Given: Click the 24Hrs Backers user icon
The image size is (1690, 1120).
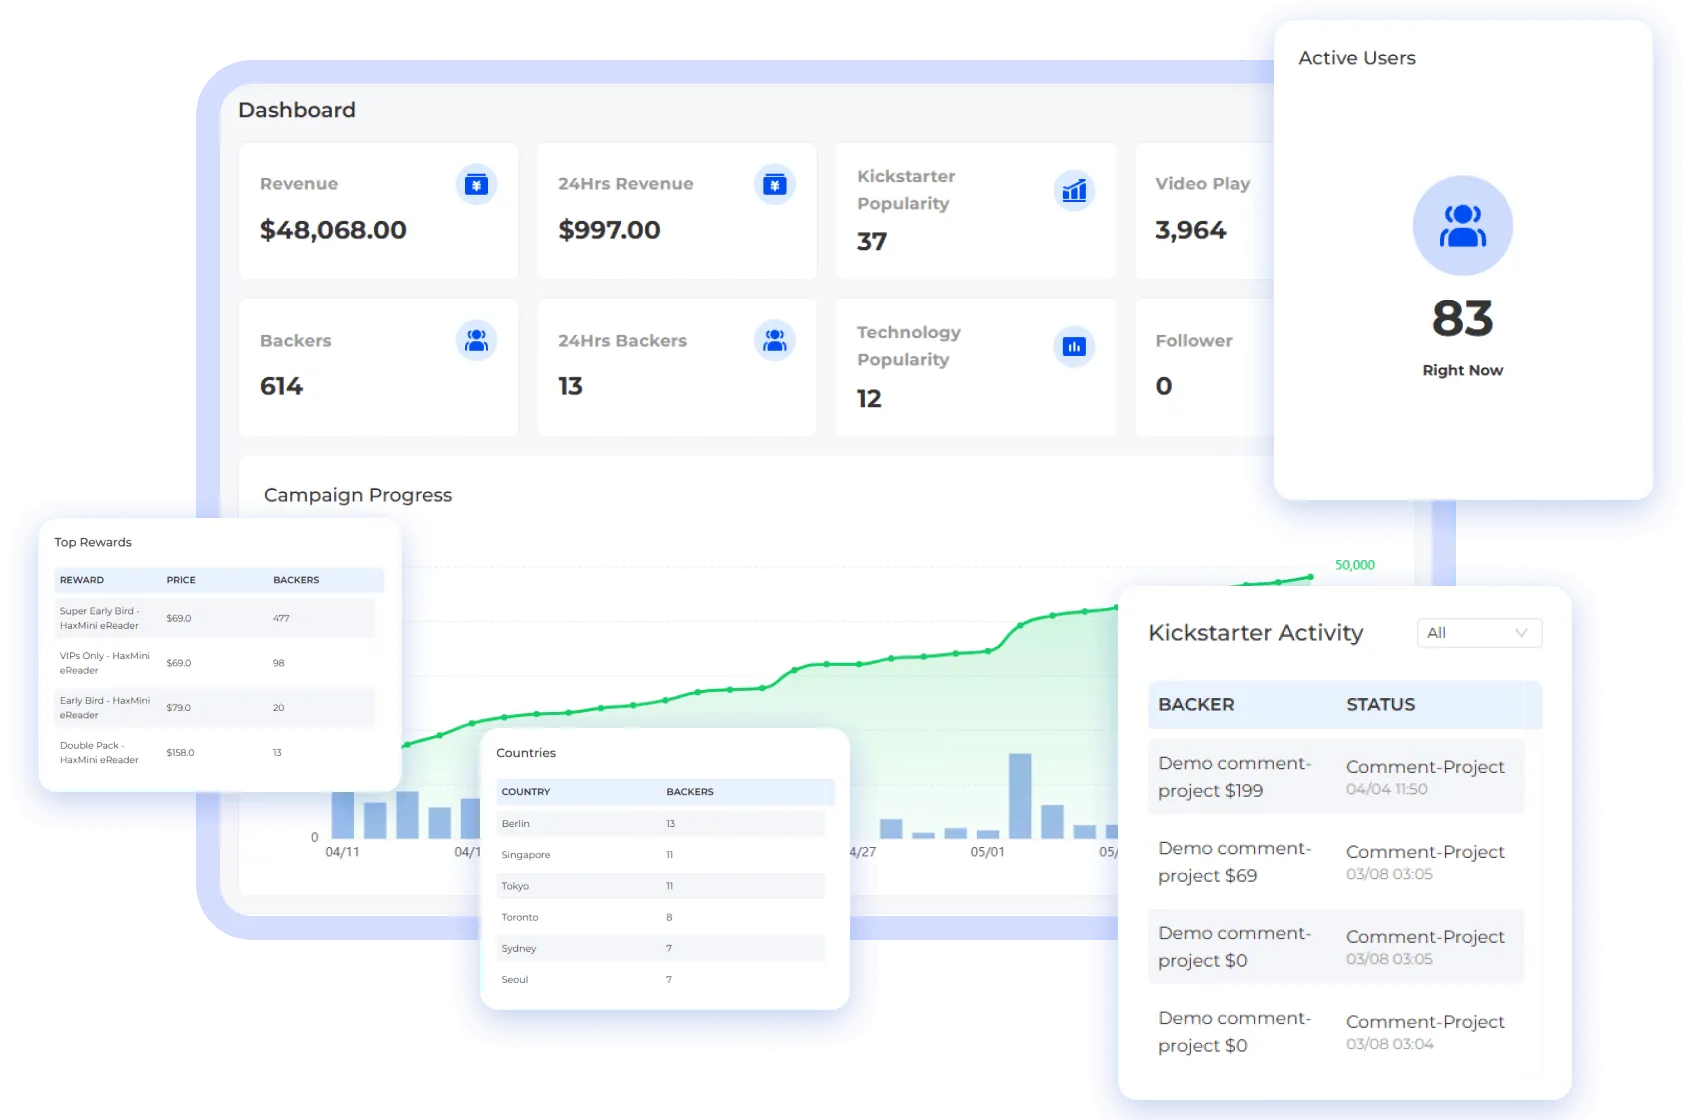Looking at the screenshot, I should tap(775, 340).
